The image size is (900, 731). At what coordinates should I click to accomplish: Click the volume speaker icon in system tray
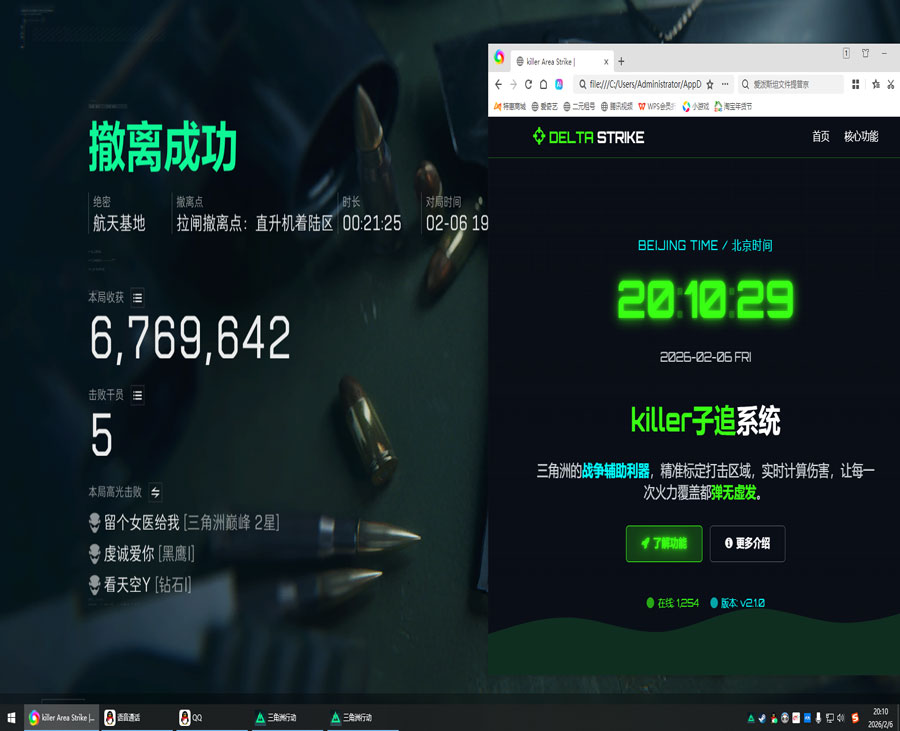tap(840, 717)
